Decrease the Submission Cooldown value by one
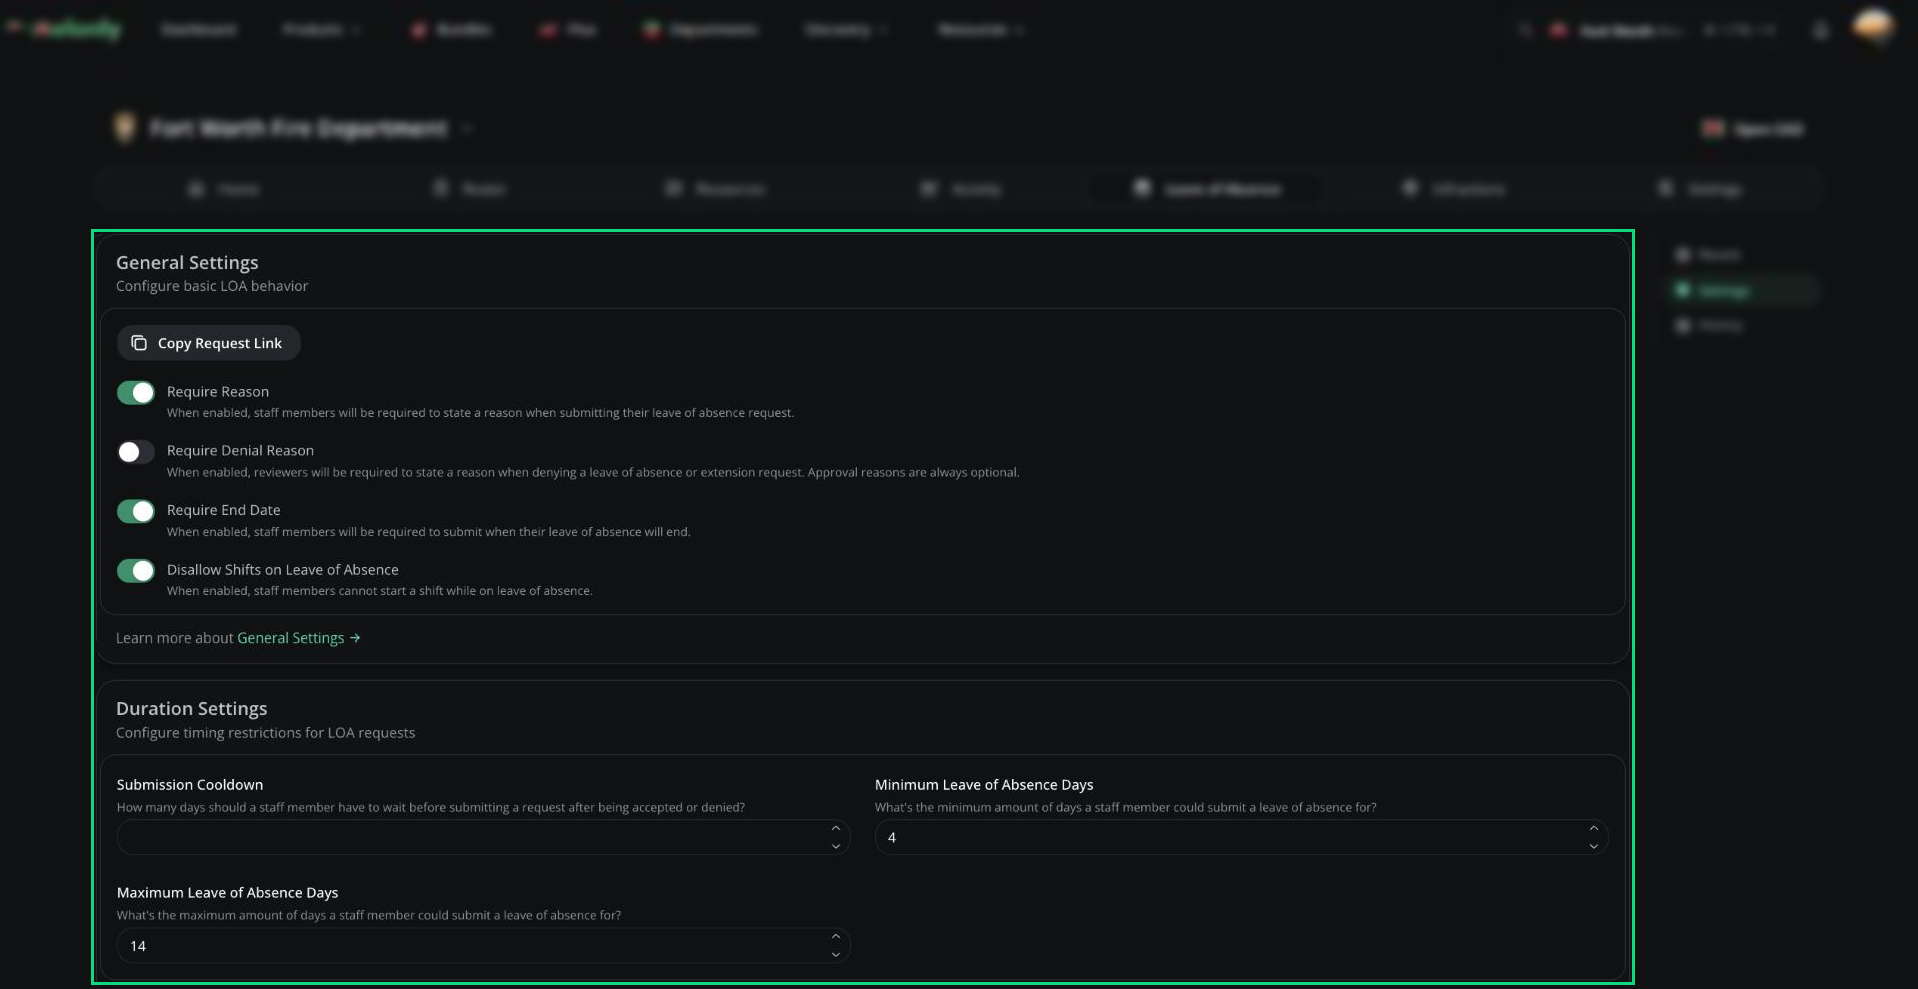1918x989 pixels. click(x=836, y=846)
